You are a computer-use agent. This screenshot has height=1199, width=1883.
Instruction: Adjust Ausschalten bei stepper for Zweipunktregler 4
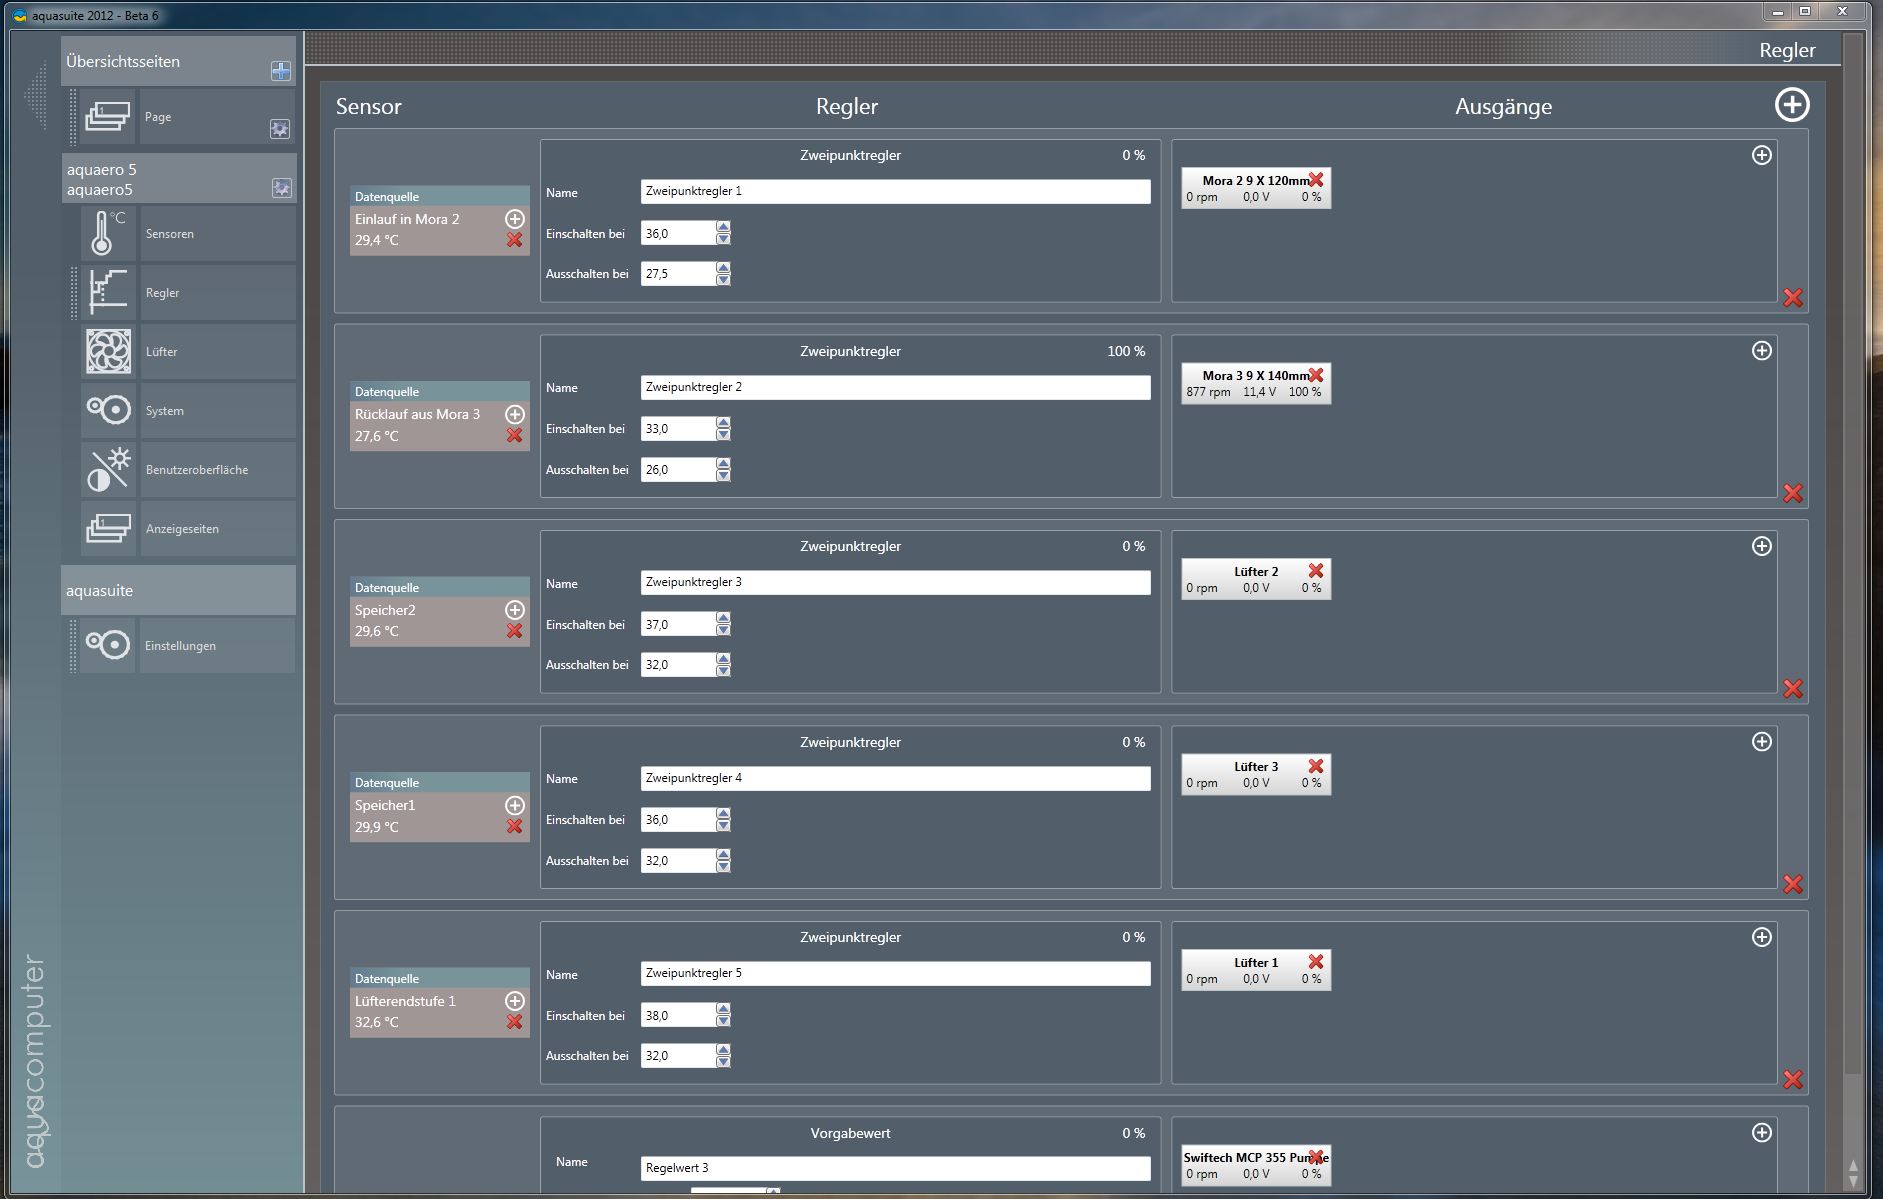(x=723, y=860)
